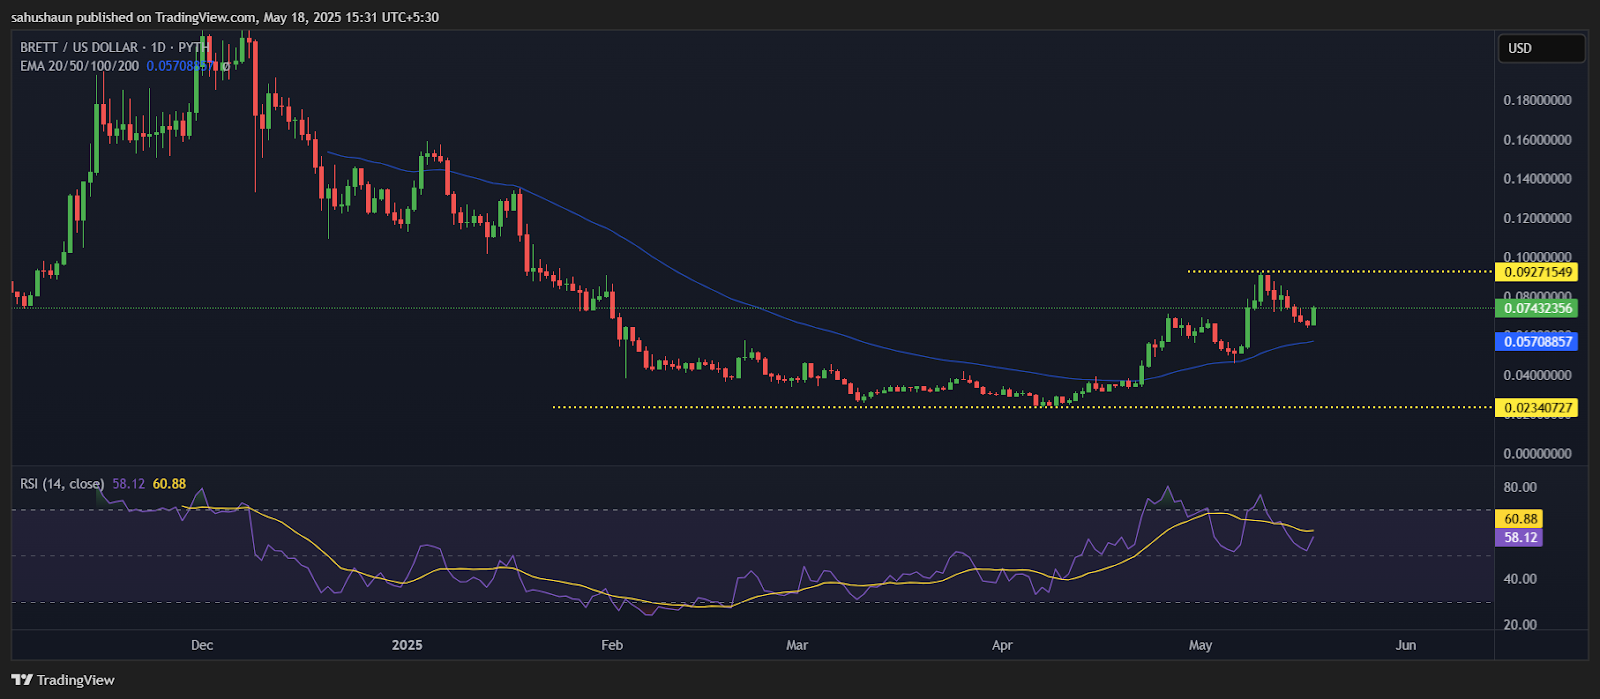Open the USD currency selector
Screen dimensions: 1600x699
pos(1541,48)
